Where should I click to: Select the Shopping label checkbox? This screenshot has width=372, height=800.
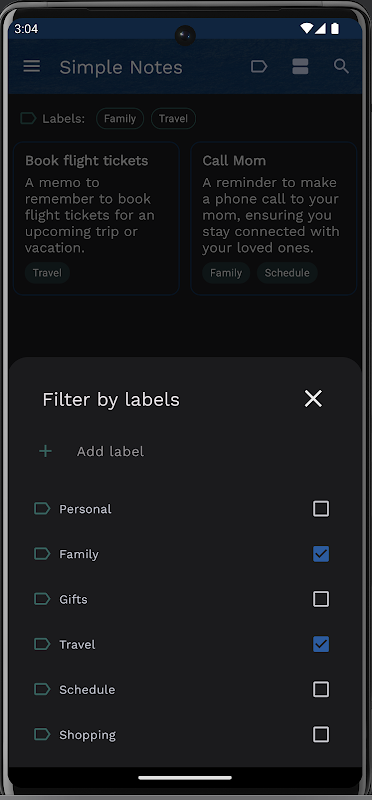(321, 735)
